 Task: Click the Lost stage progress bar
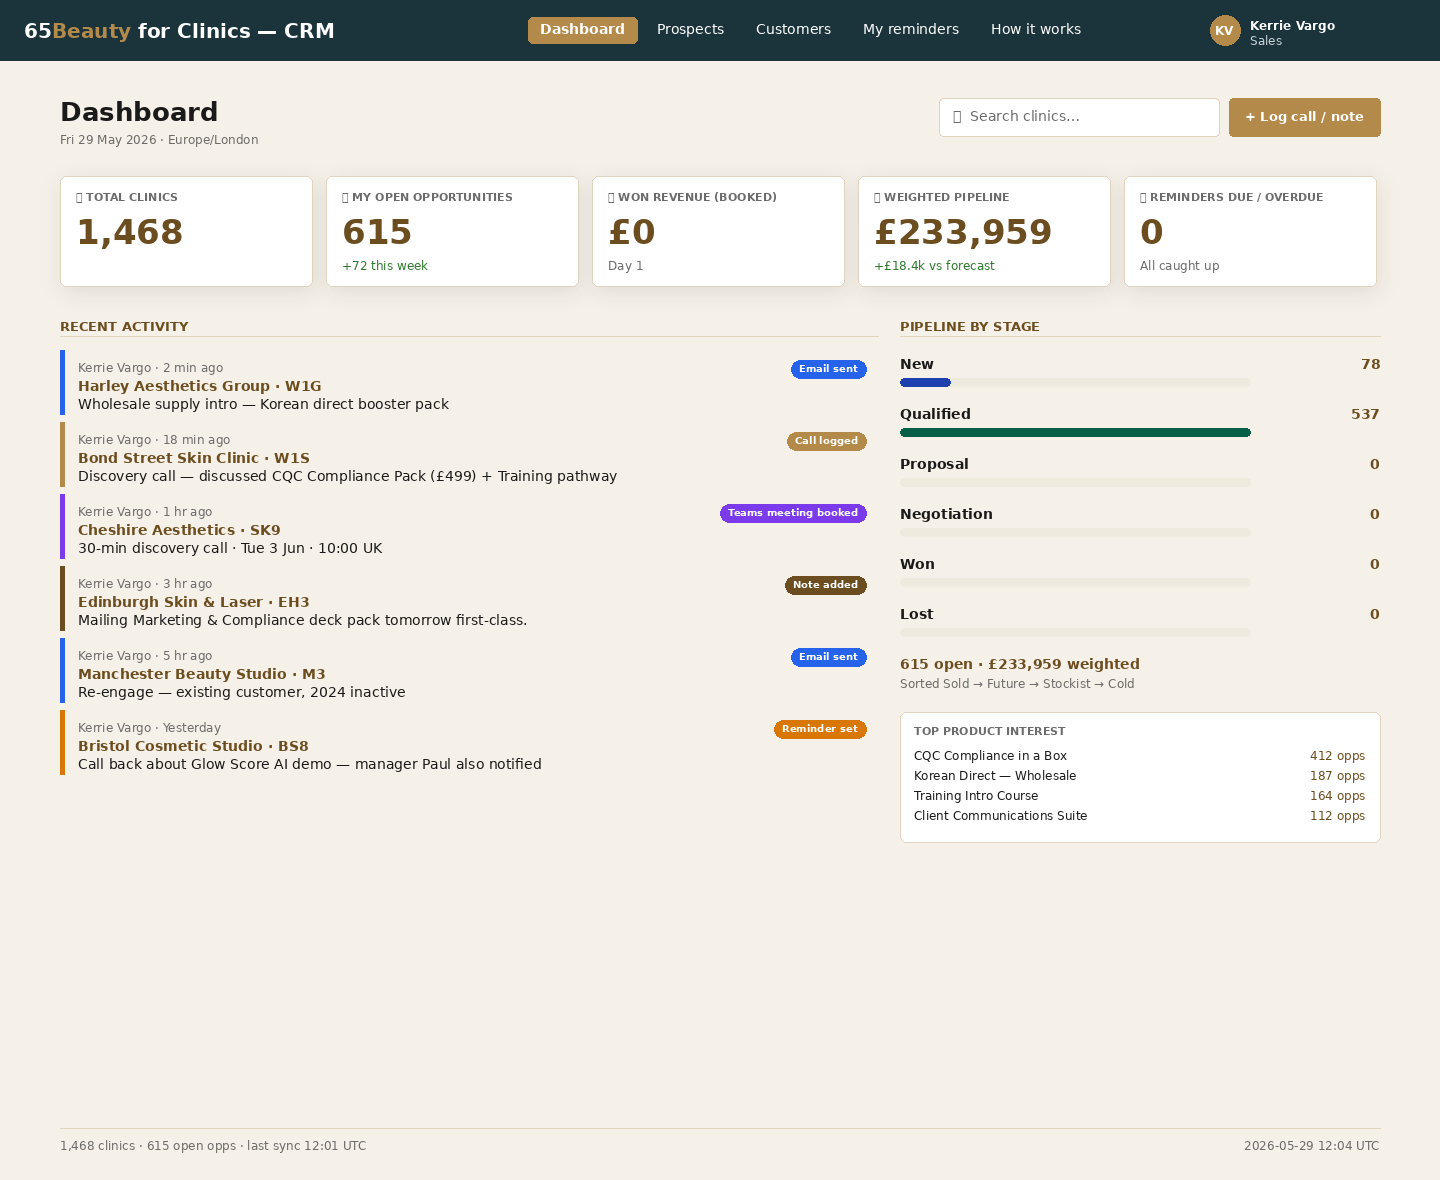point(1075,633)
